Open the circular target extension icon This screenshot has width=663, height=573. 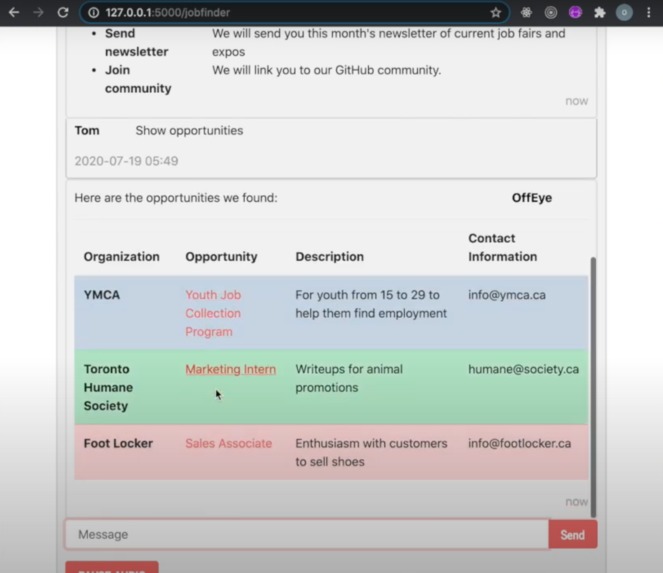[551, 13]
